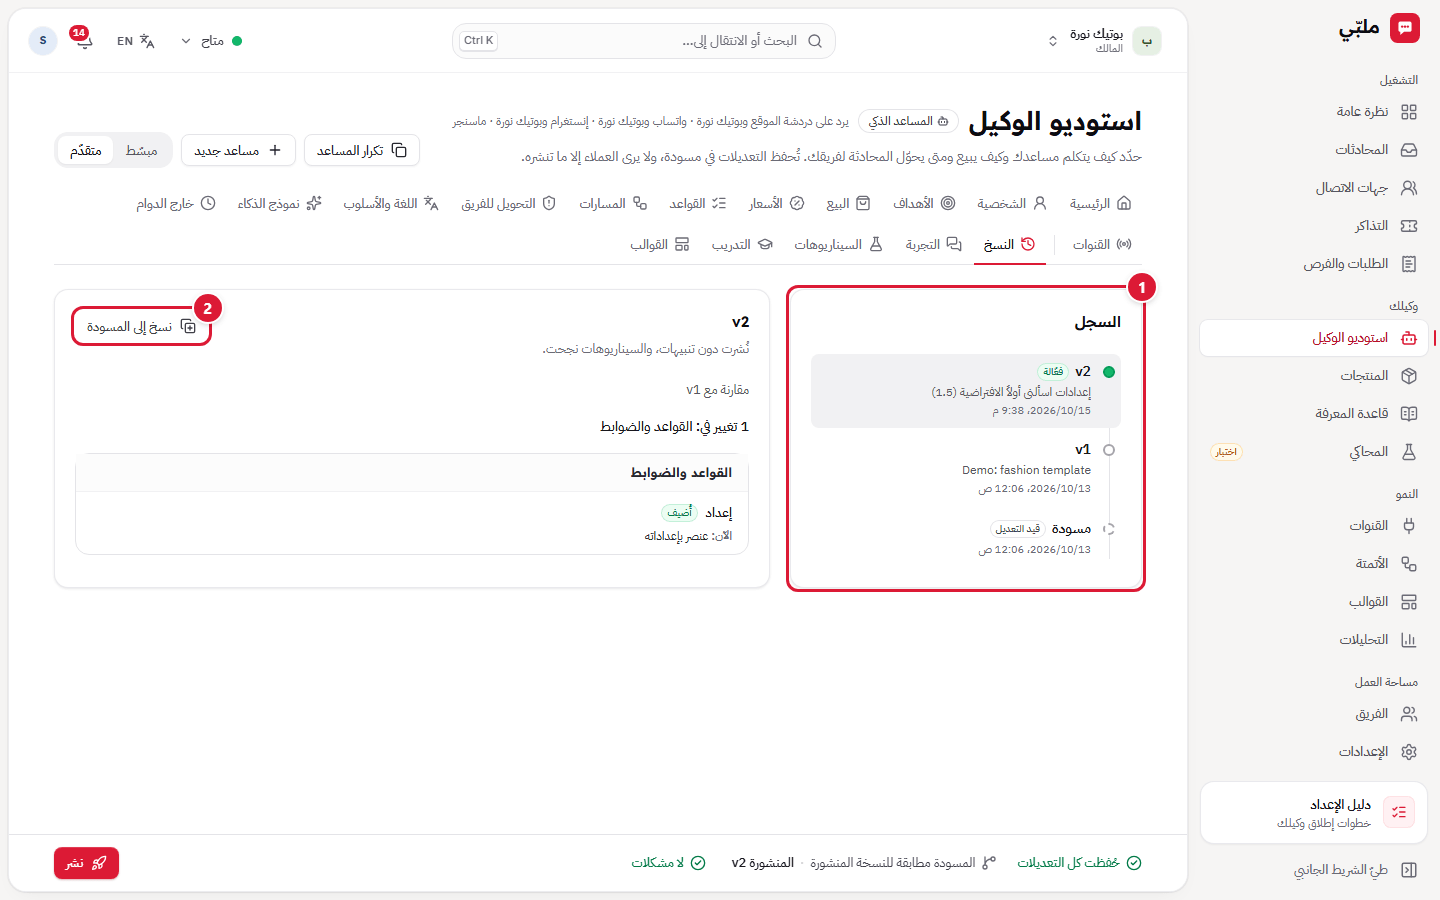The width and height of the screenshot is (1440, 900).
Task: Open الأهداف tab
Action: pyautogui.click(x=924, y=203)
